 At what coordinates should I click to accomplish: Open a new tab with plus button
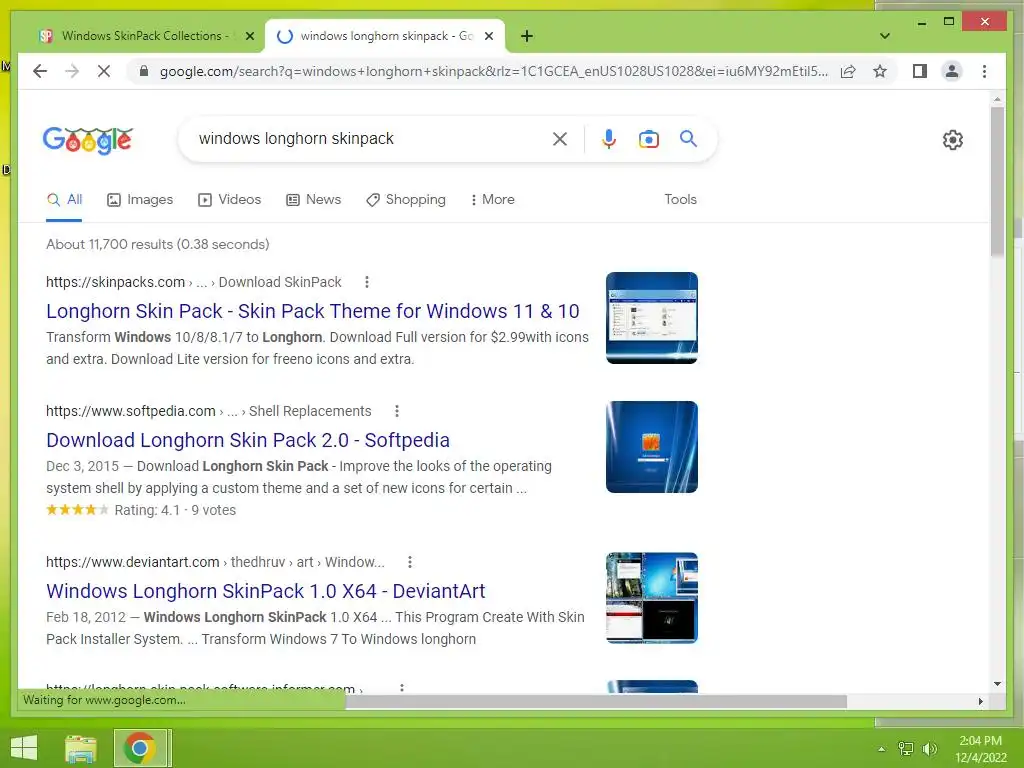(527, 36)
